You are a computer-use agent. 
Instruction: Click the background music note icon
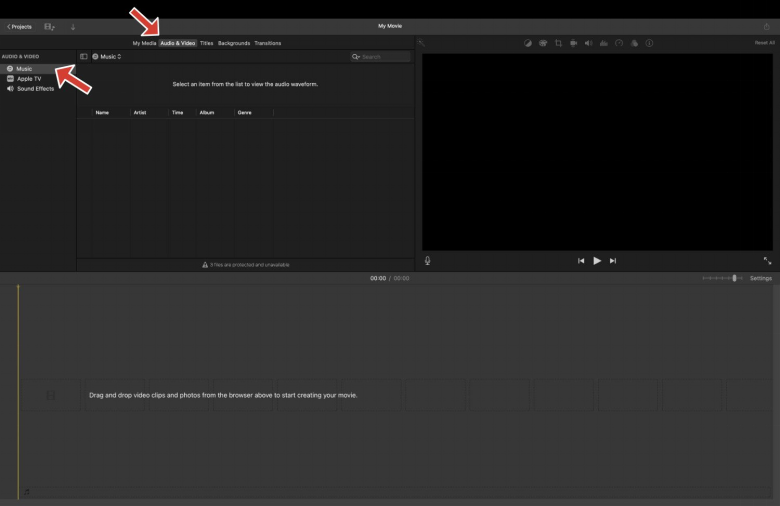[27, 492]
